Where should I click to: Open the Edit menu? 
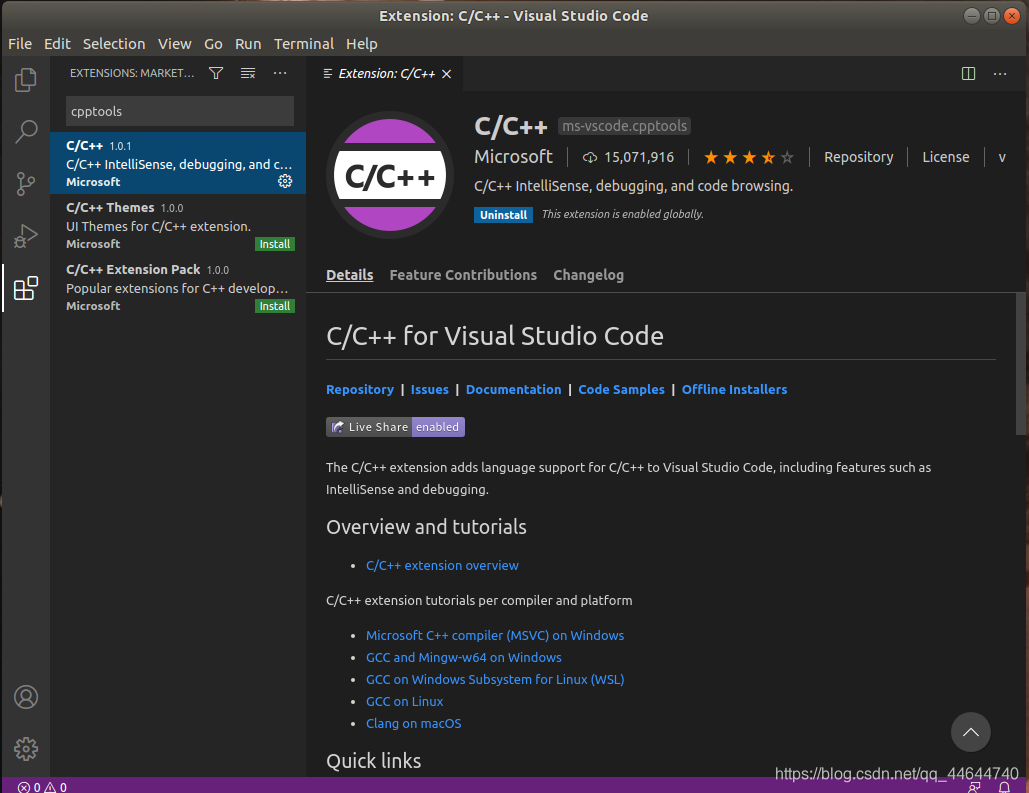coord(57,44)
